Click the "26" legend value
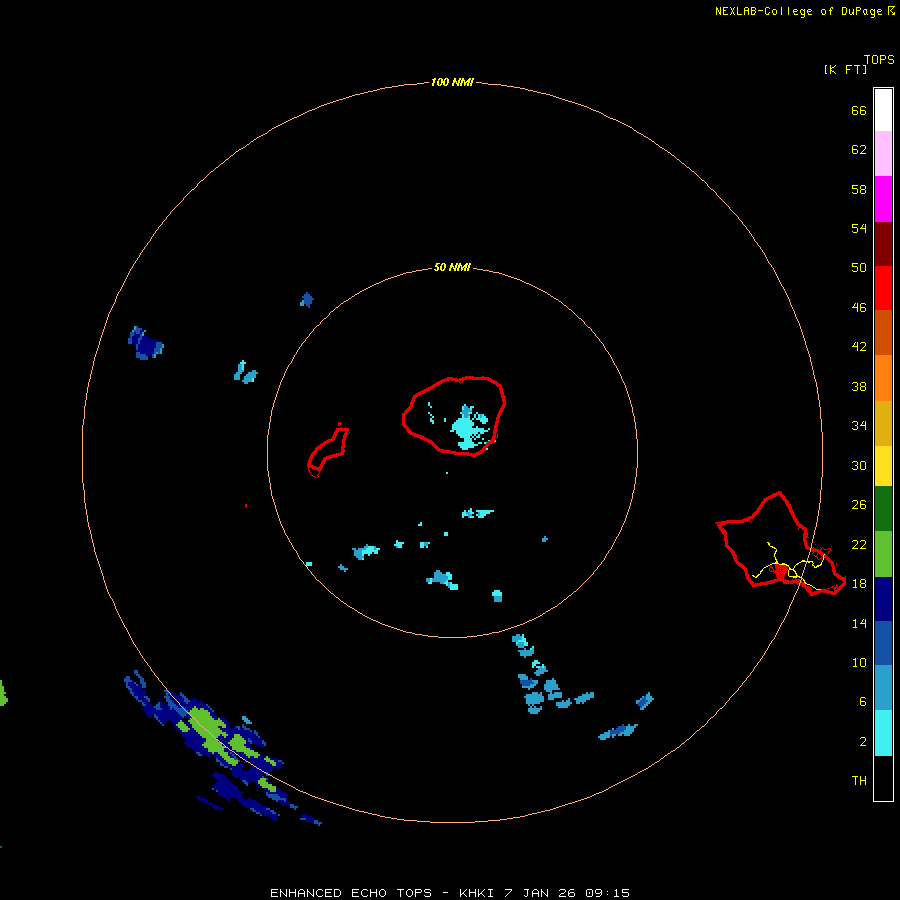900x900 pixels. [x=859, y=505]
